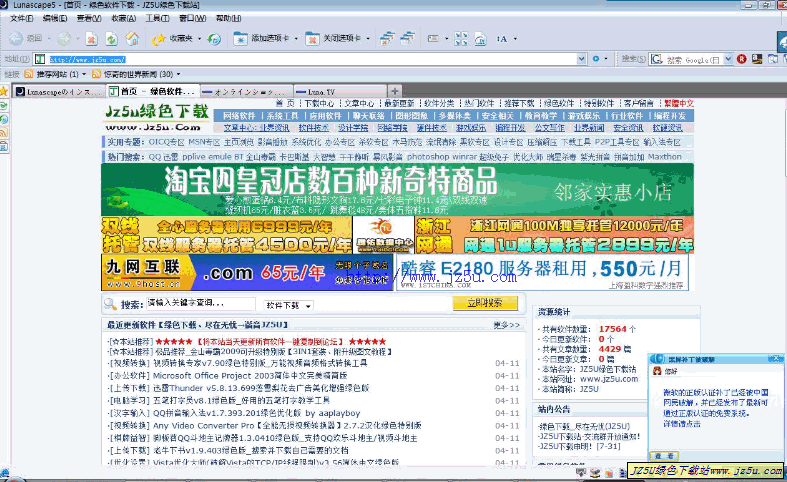The image size is (787, 482).
Task: Click the Forward navigation arrow icon
Action: click(64, 38)
